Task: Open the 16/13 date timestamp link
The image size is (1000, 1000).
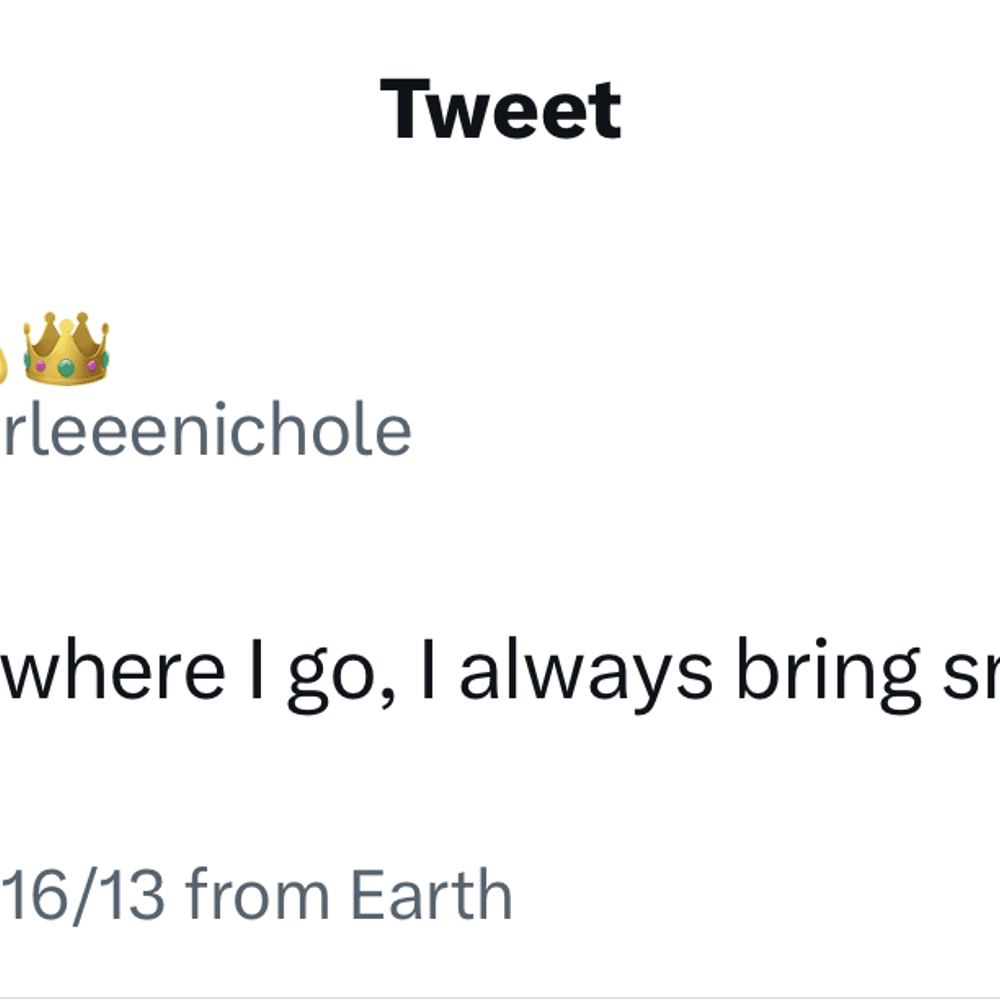Action: (82, 895)
